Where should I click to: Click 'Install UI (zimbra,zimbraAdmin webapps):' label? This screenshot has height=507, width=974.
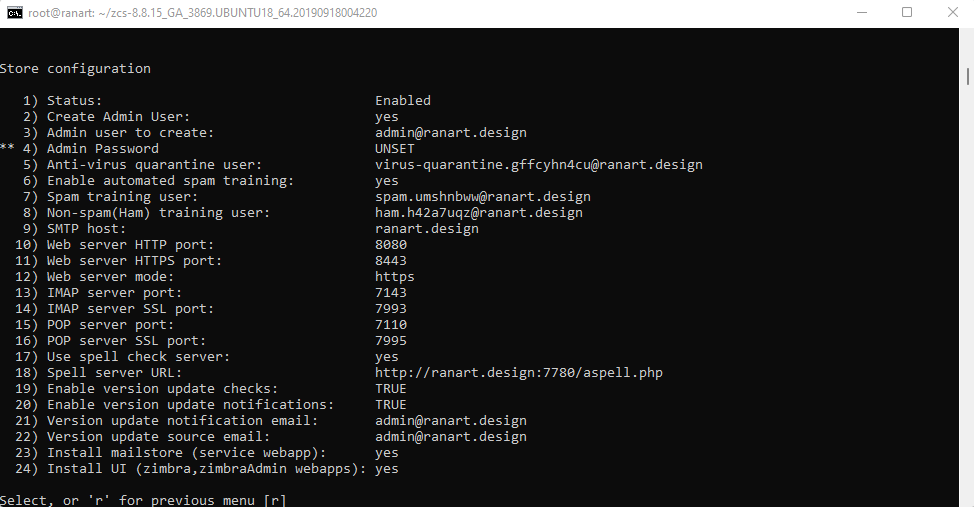[206, 469]
